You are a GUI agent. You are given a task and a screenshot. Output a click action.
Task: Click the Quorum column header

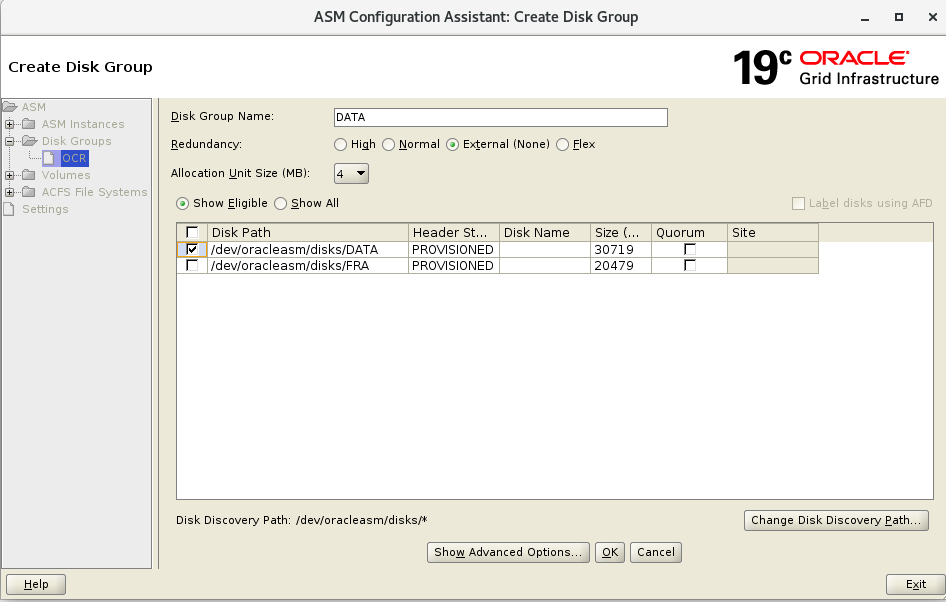click(689, 232)
